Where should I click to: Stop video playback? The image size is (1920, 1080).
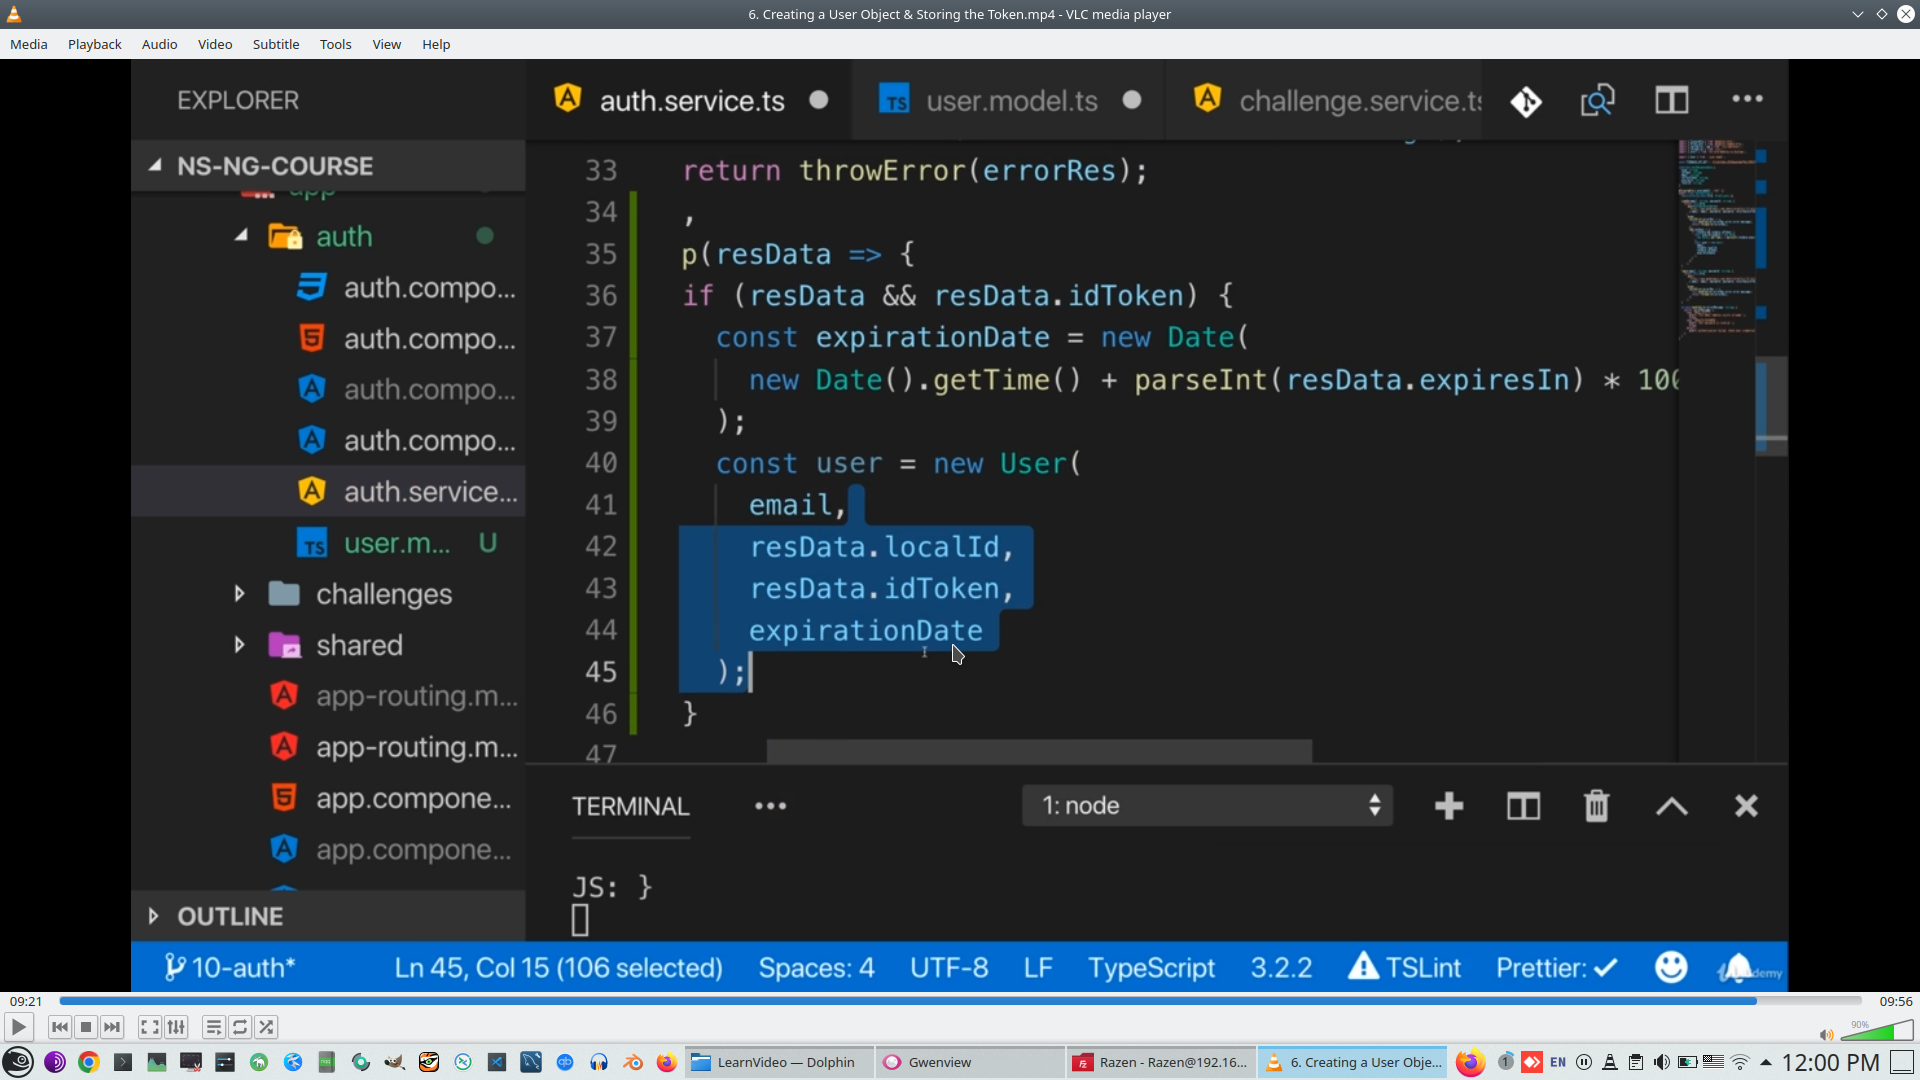pyautogui.click(x=86, y=1027)
